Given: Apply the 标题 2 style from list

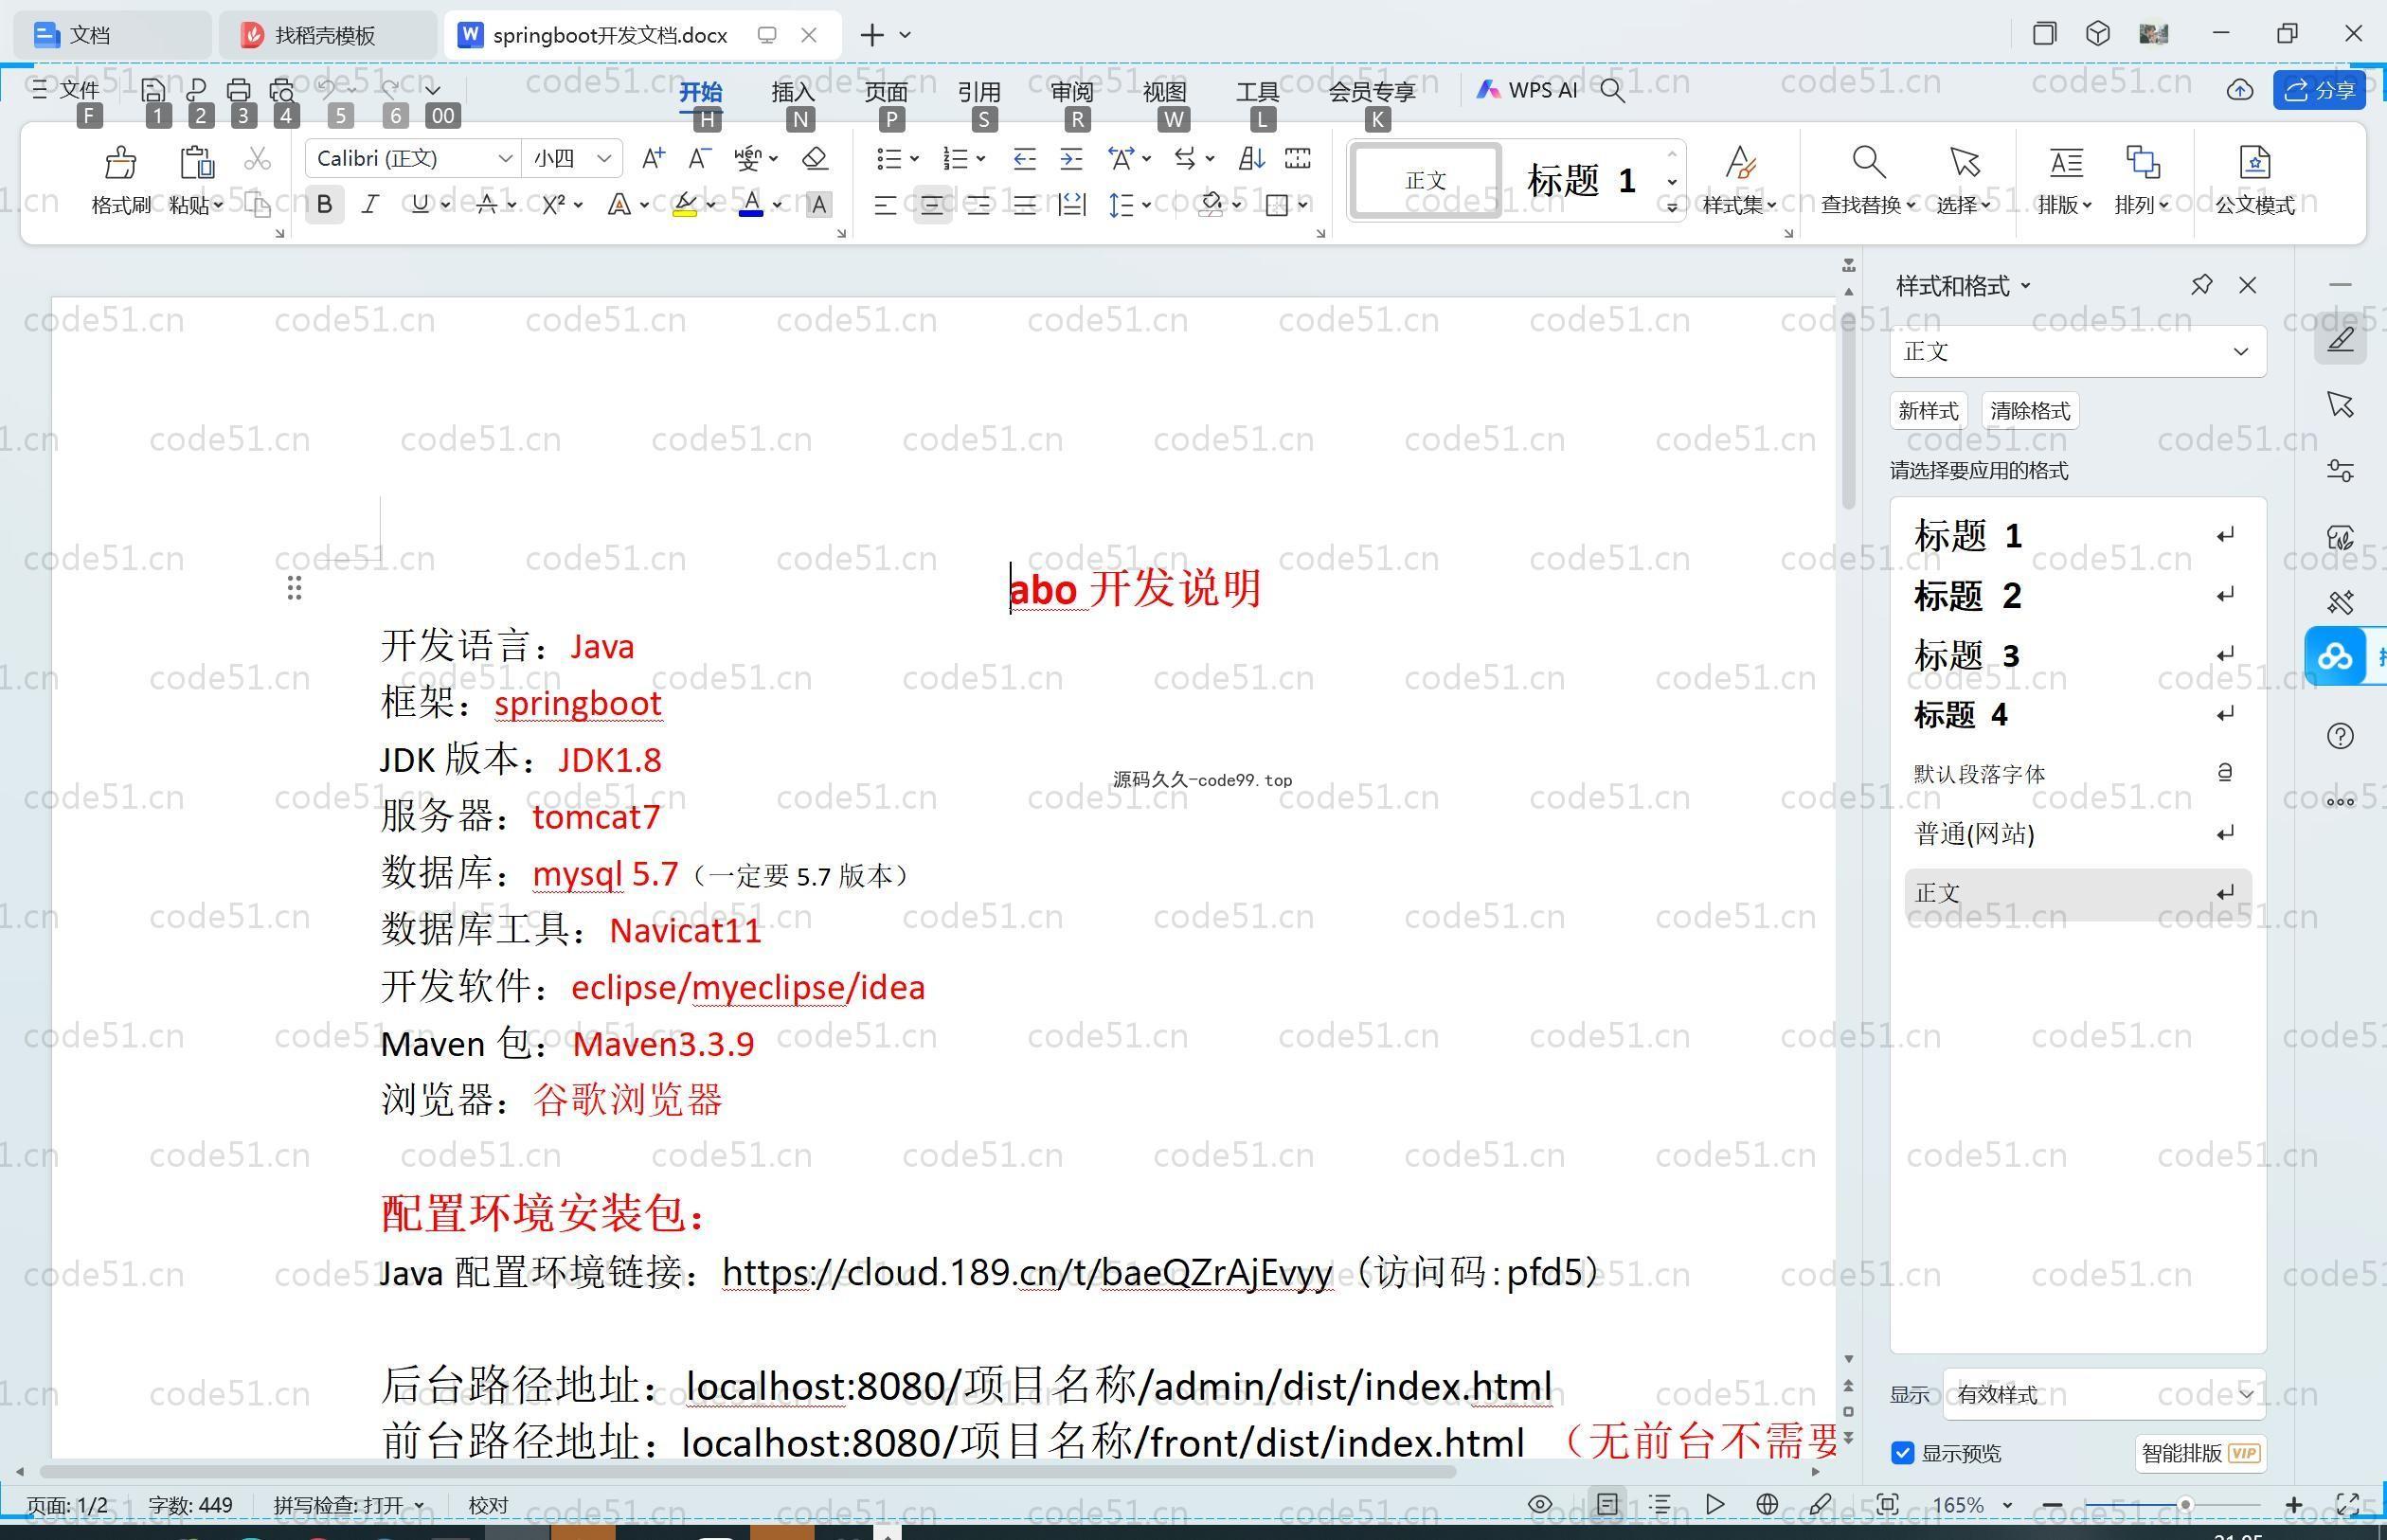Looking at the screenshot, I should (2077, 596).
